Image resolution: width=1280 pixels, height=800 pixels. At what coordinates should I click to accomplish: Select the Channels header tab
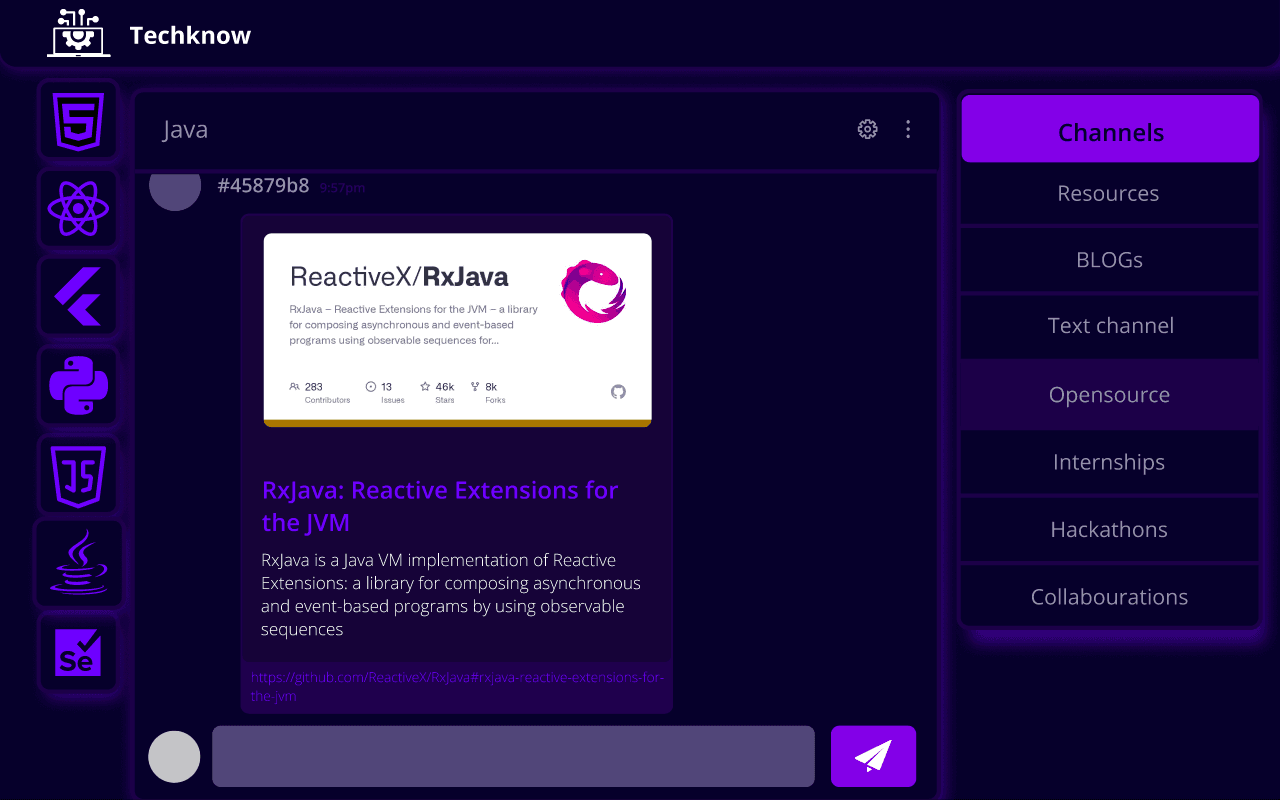(1110, 129)
